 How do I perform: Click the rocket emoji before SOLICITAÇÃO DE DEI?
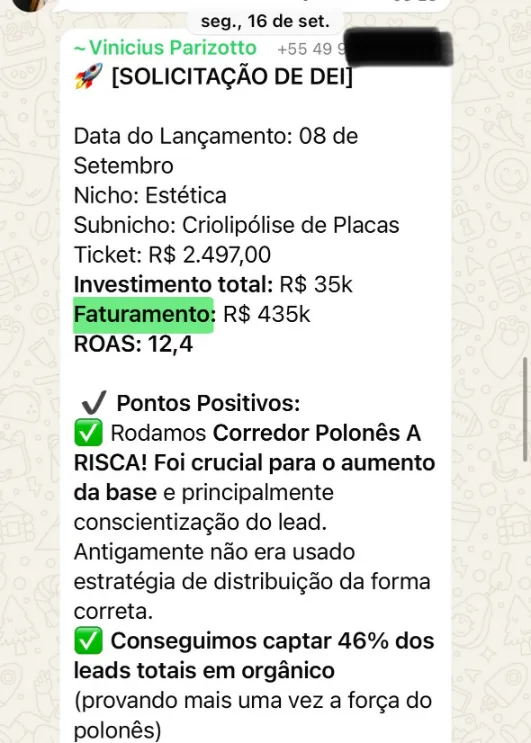tap(89, 76)
